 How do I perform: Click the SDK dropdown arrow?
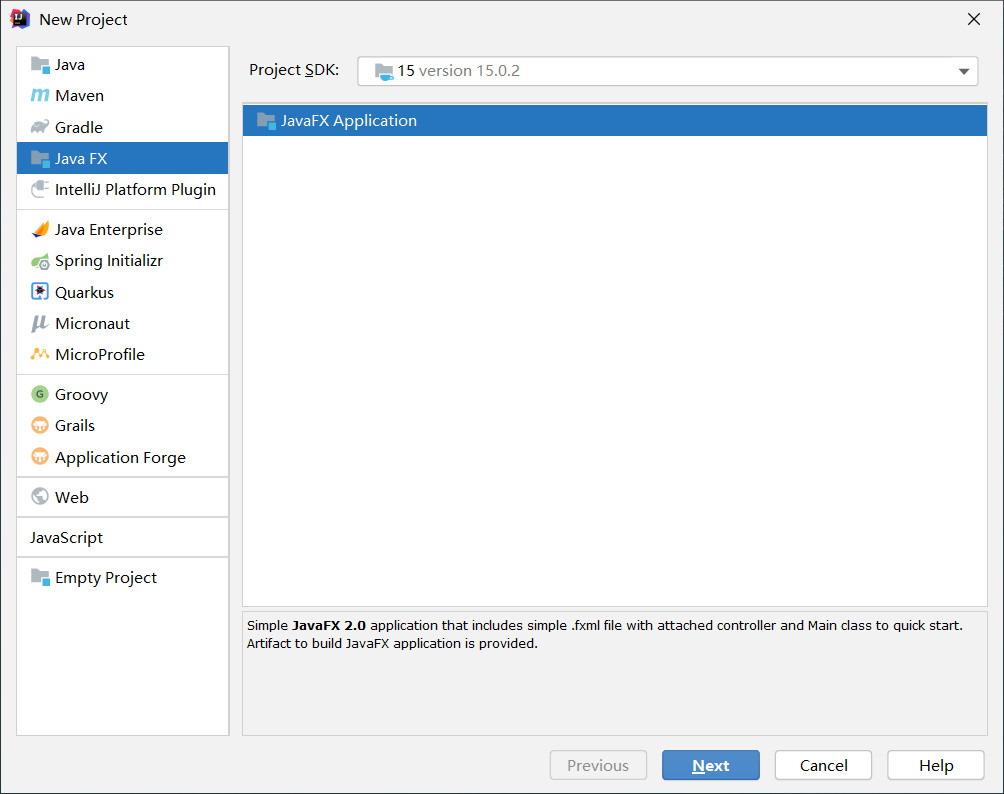(963, 71)
